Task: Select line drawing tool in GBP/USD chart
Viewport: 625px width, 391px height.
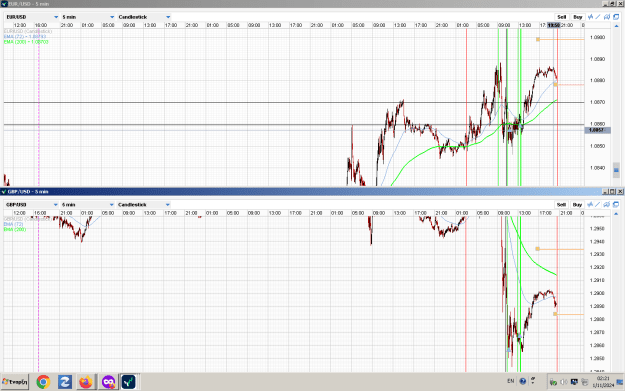Action: [x=598, y=204]
